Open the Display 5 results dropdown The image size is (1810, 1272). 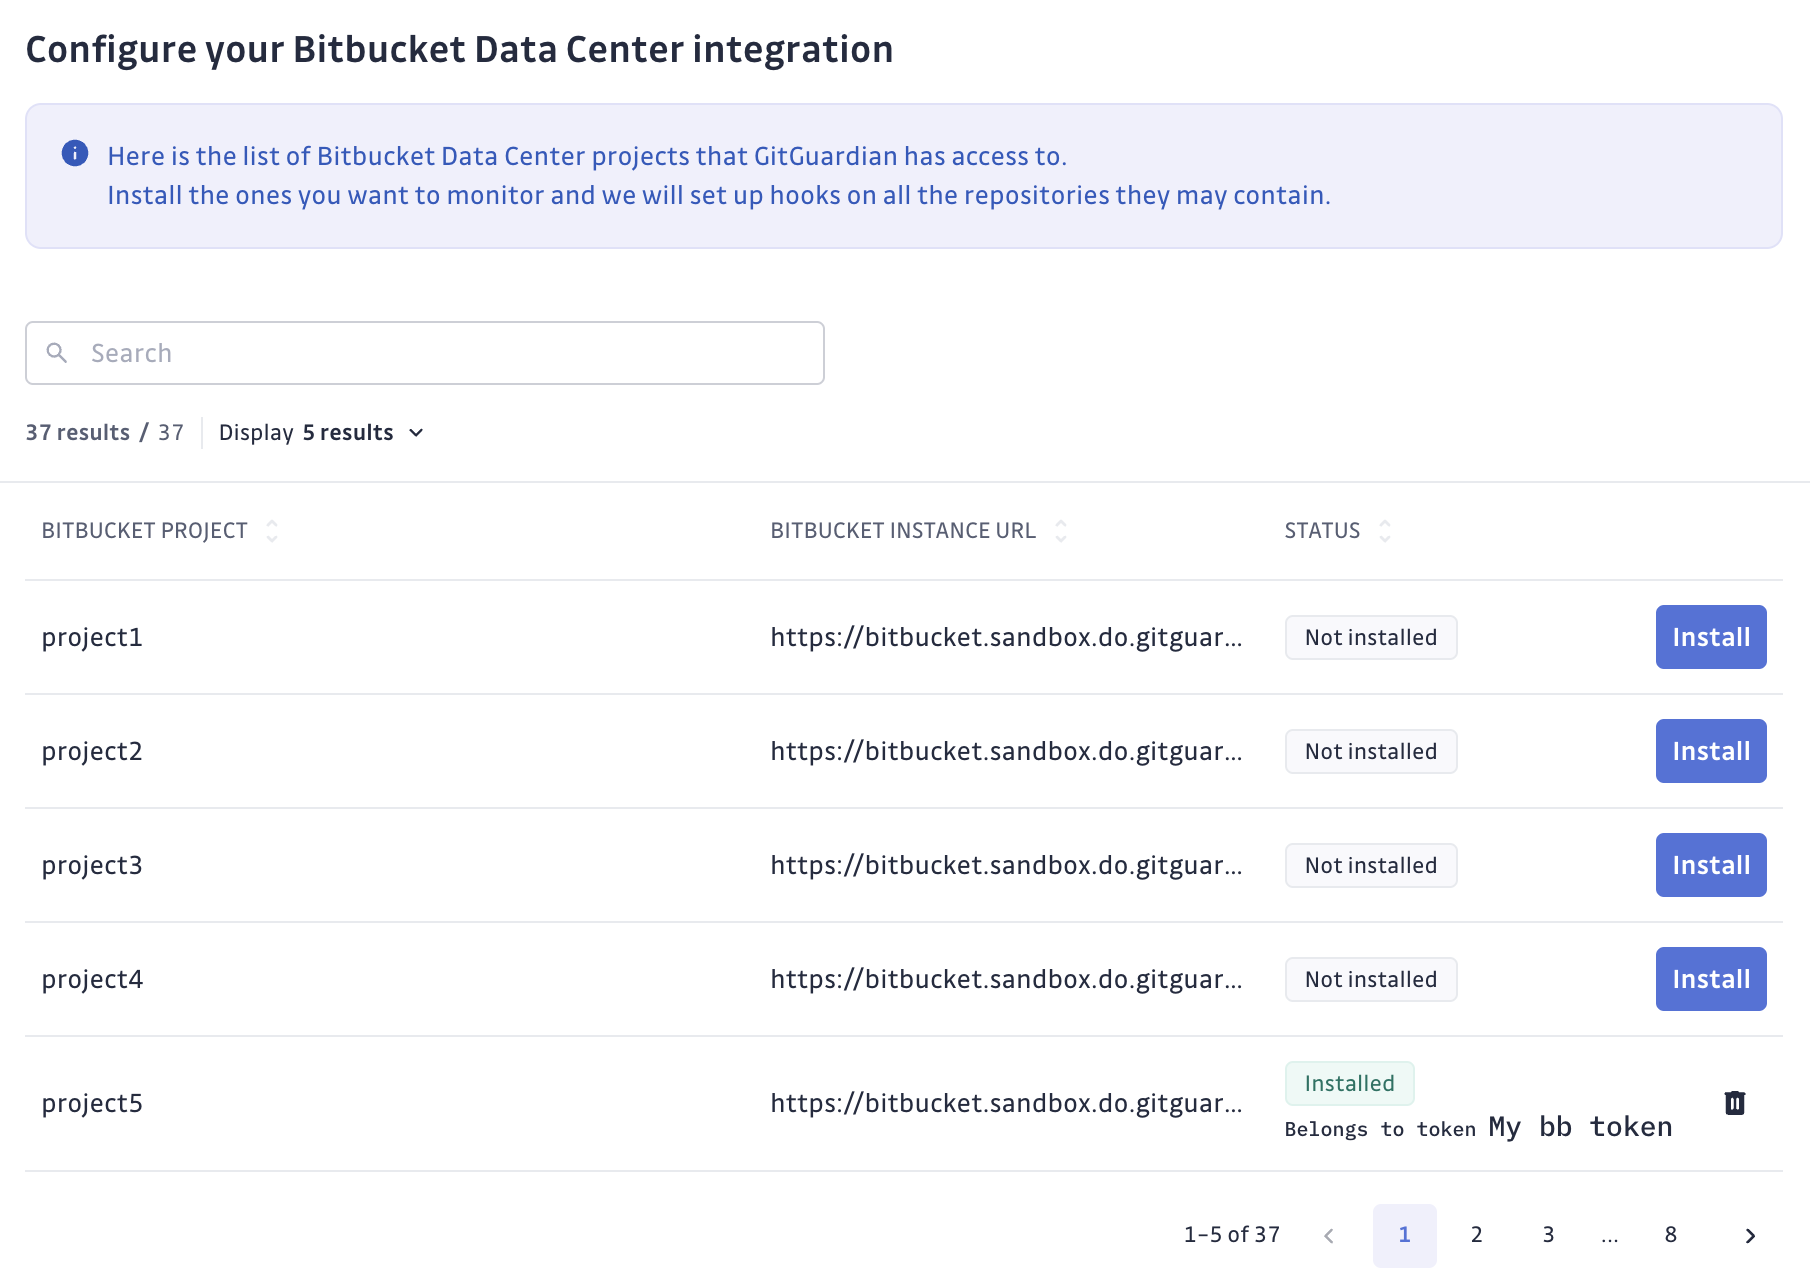322,433
